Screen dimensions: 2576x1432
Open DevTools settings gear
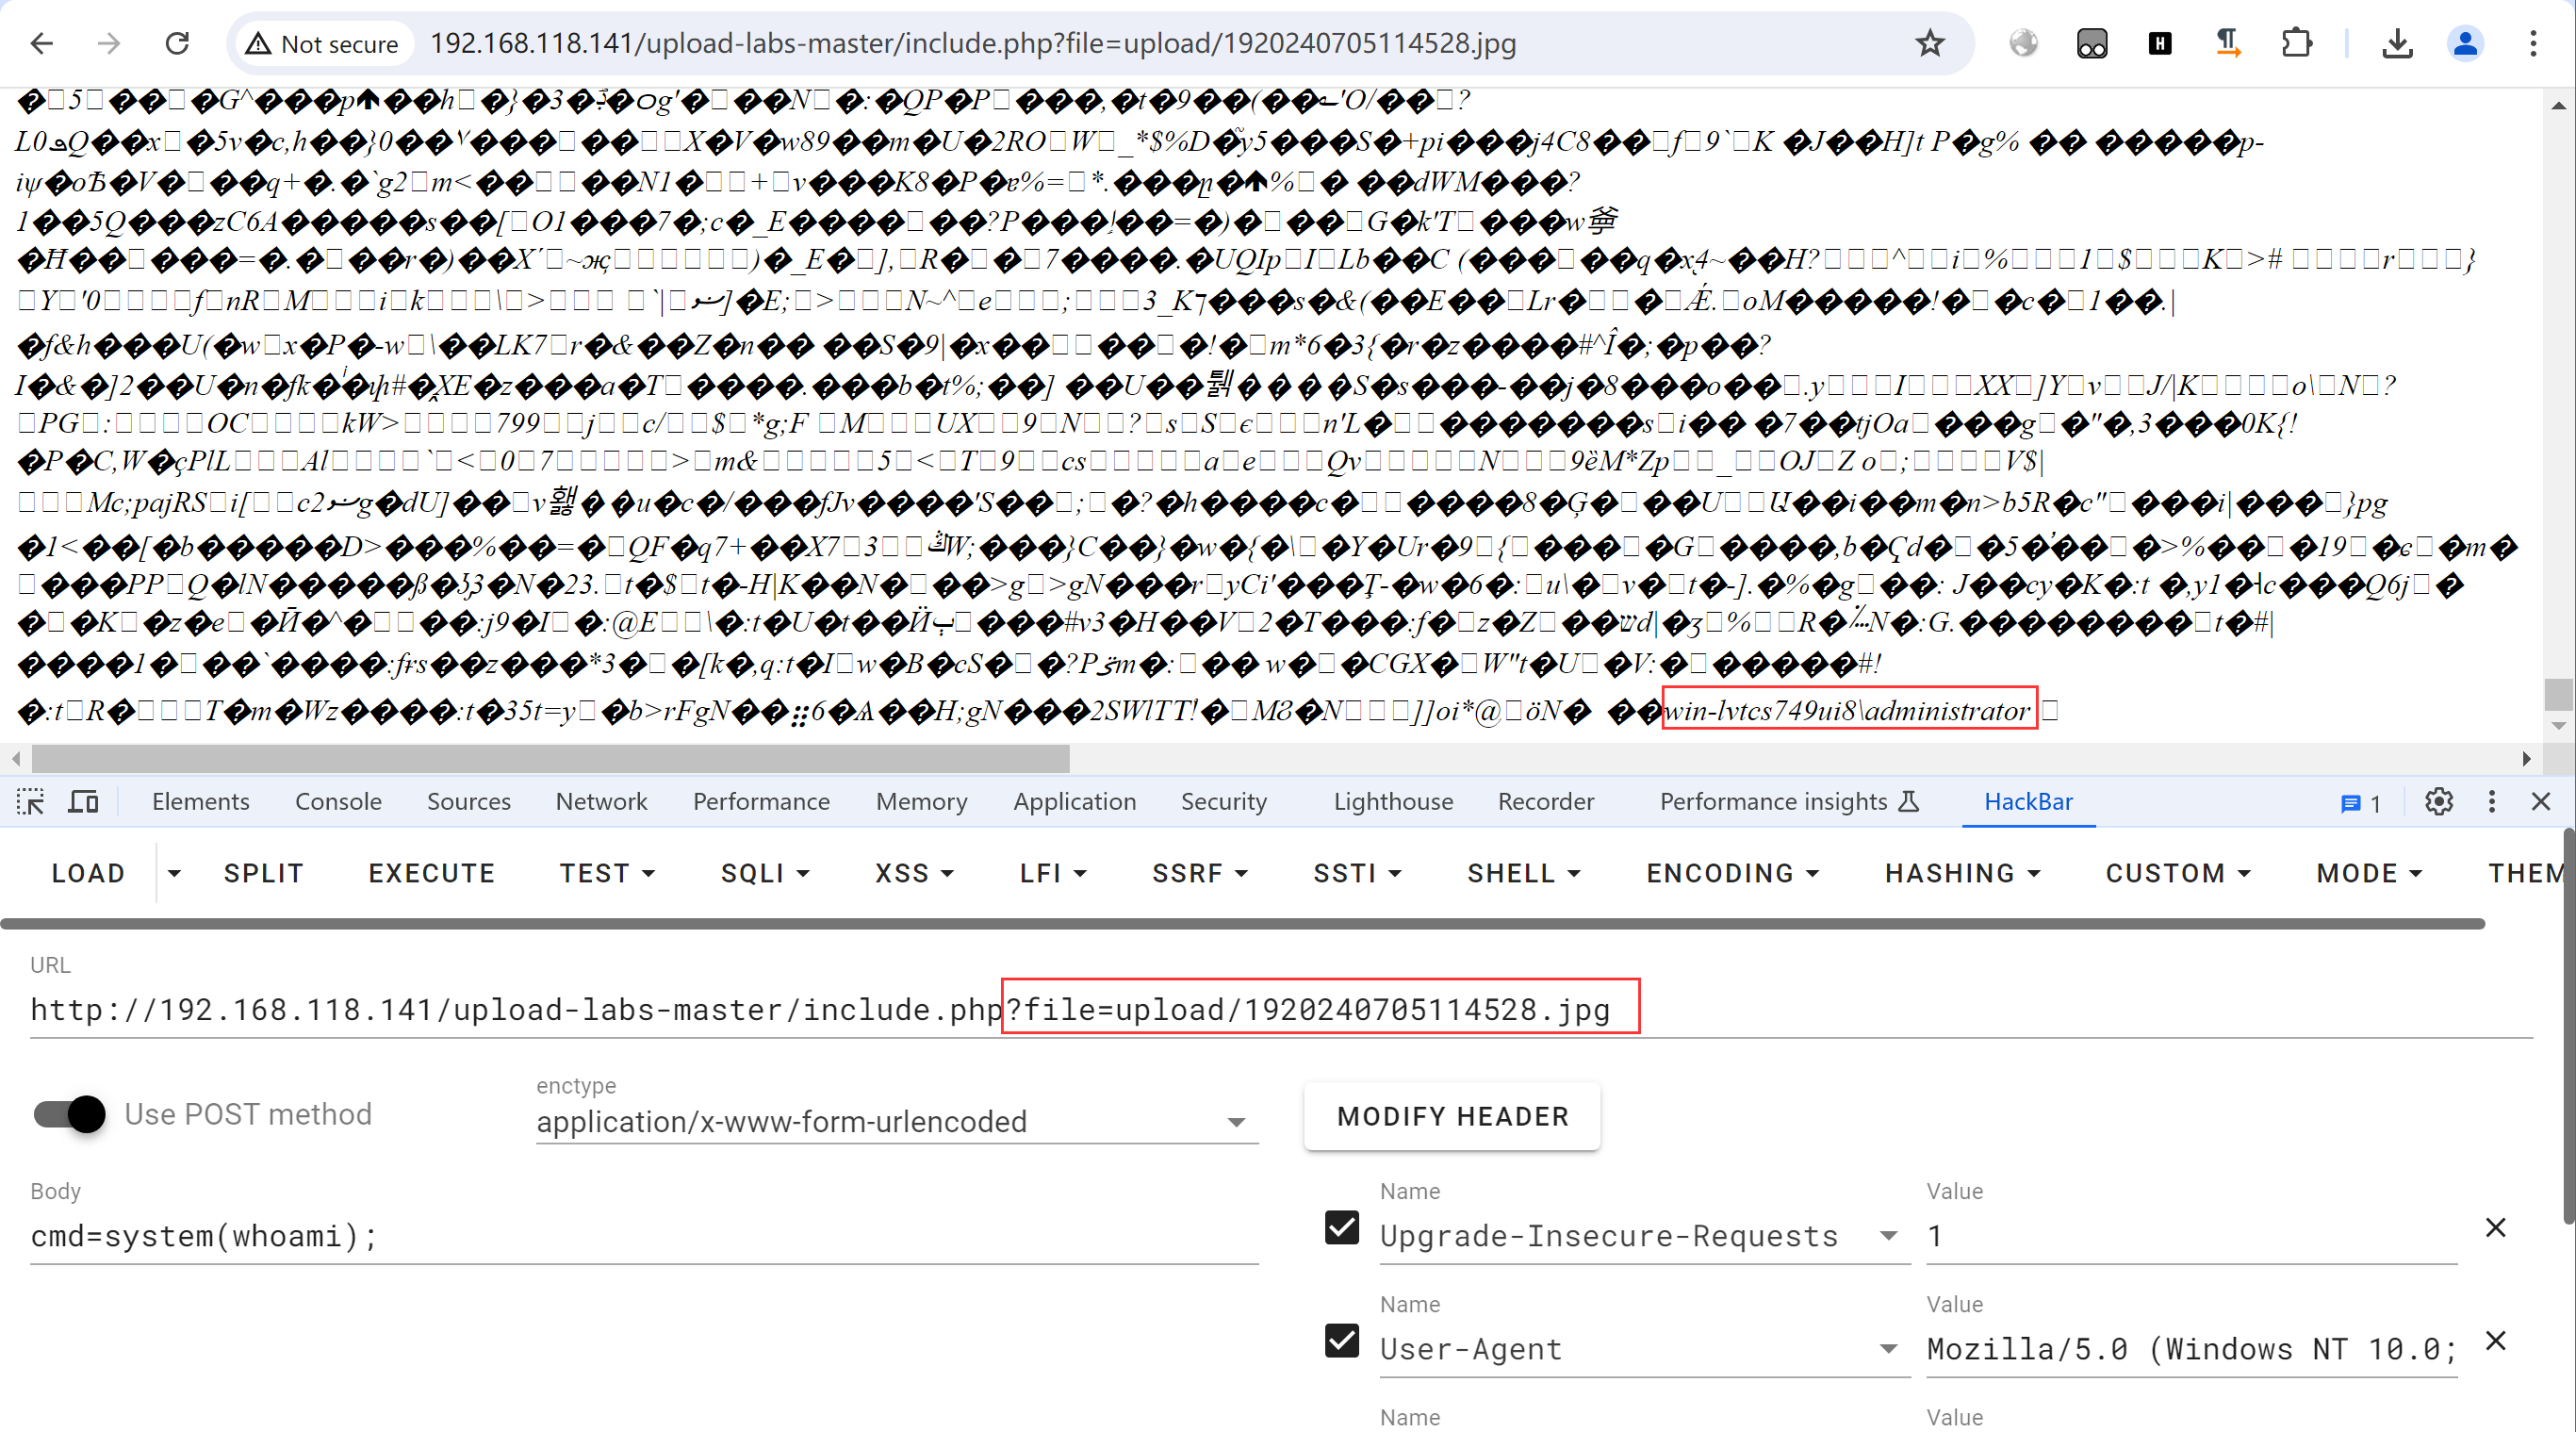tap(2438, 801)
